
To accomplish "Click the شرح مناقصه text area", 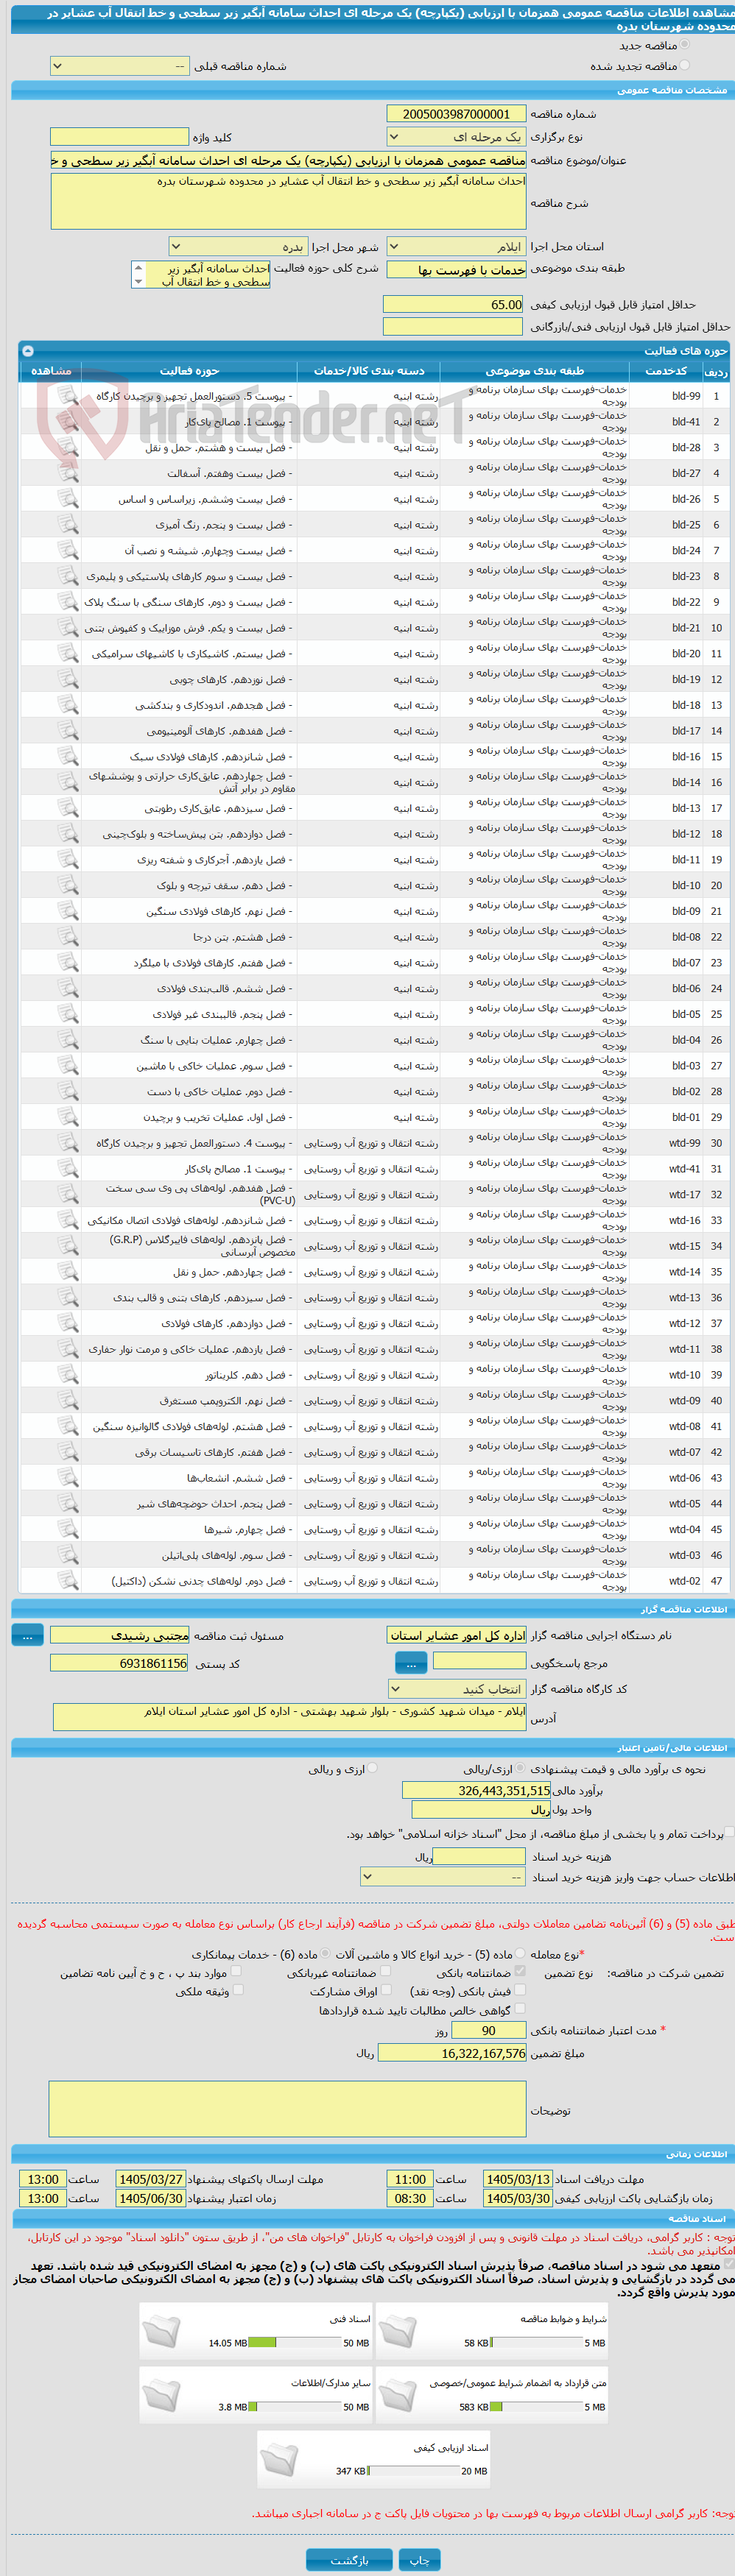I will pyautogui.click(x=288, y=202).
